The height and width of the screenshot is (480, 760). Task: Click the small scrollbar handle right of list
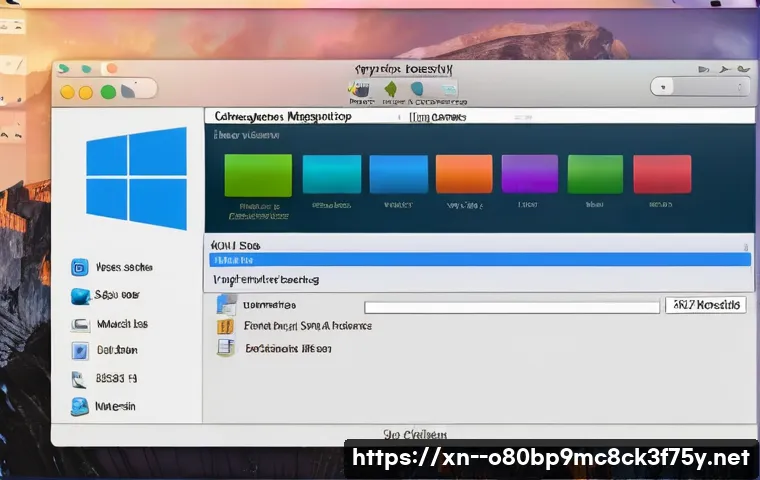(745, 247)
